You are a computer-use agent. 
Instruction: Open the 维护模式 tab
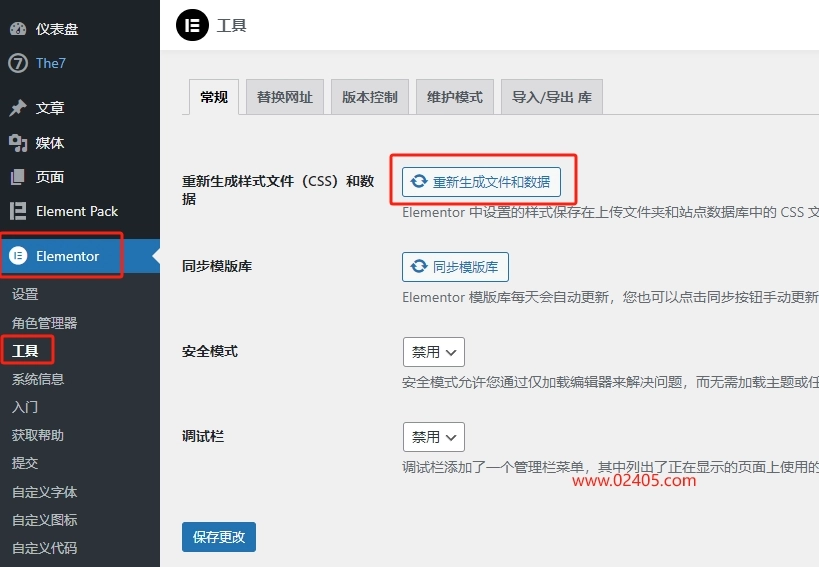pos(455,97)
